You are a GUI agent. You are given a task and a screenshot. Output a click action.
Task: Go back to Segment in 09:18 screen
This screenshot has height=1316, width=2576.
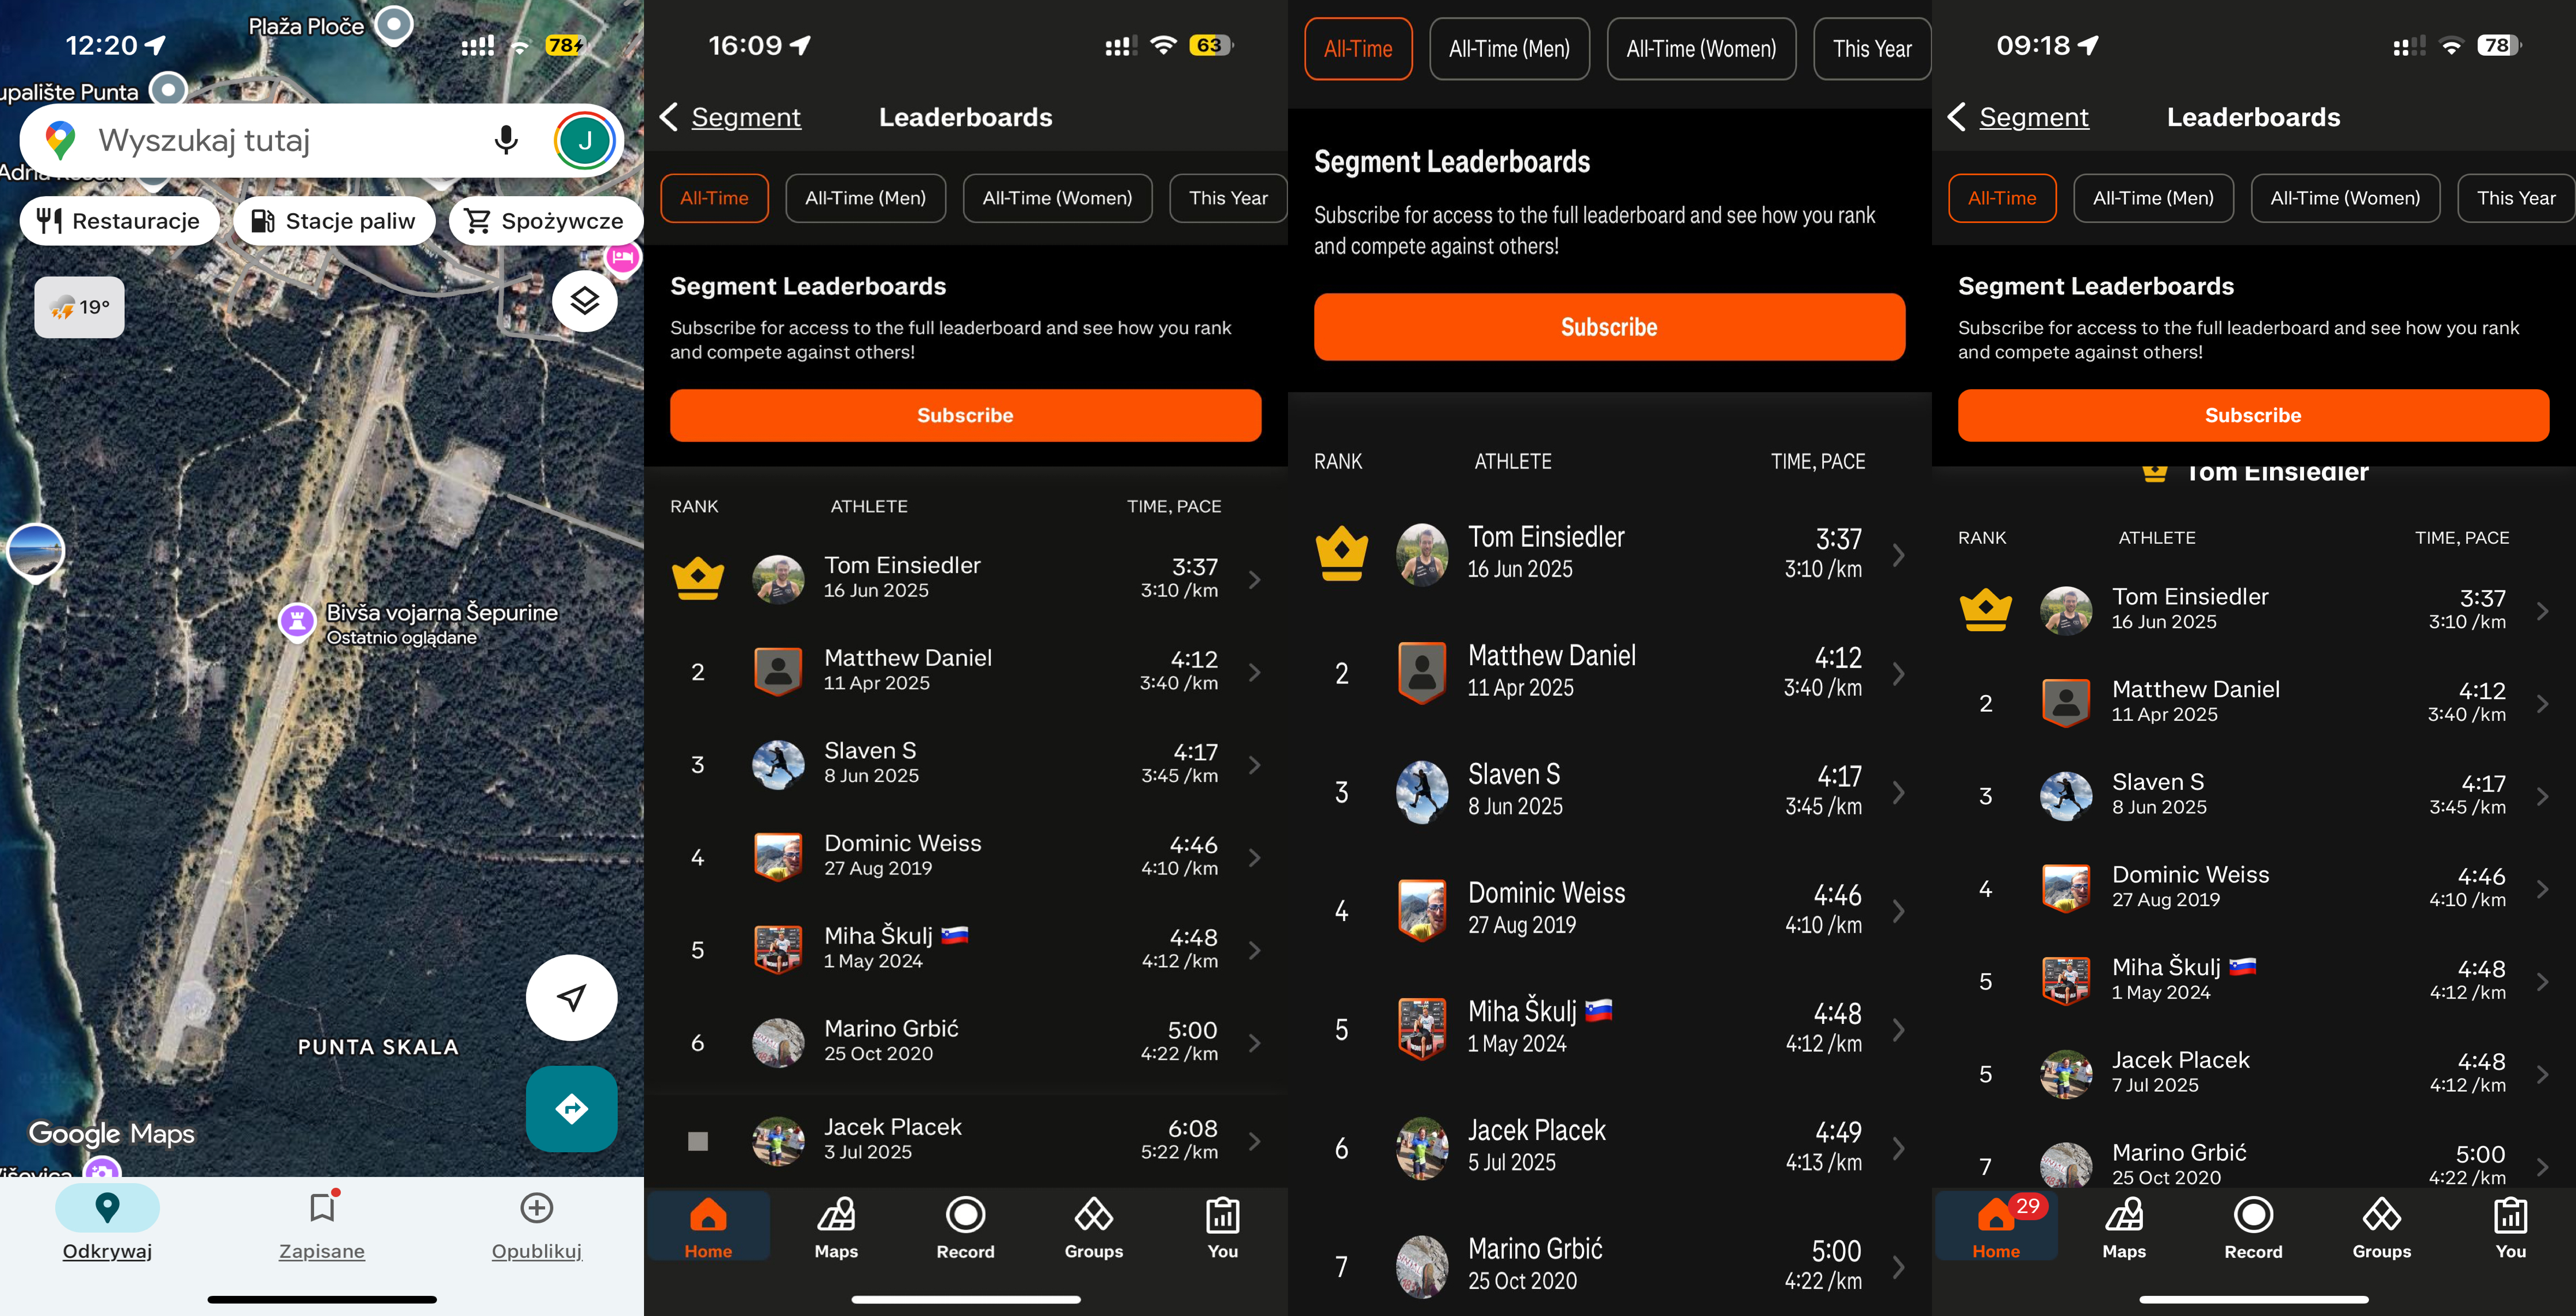click(x=2018, y=117)
